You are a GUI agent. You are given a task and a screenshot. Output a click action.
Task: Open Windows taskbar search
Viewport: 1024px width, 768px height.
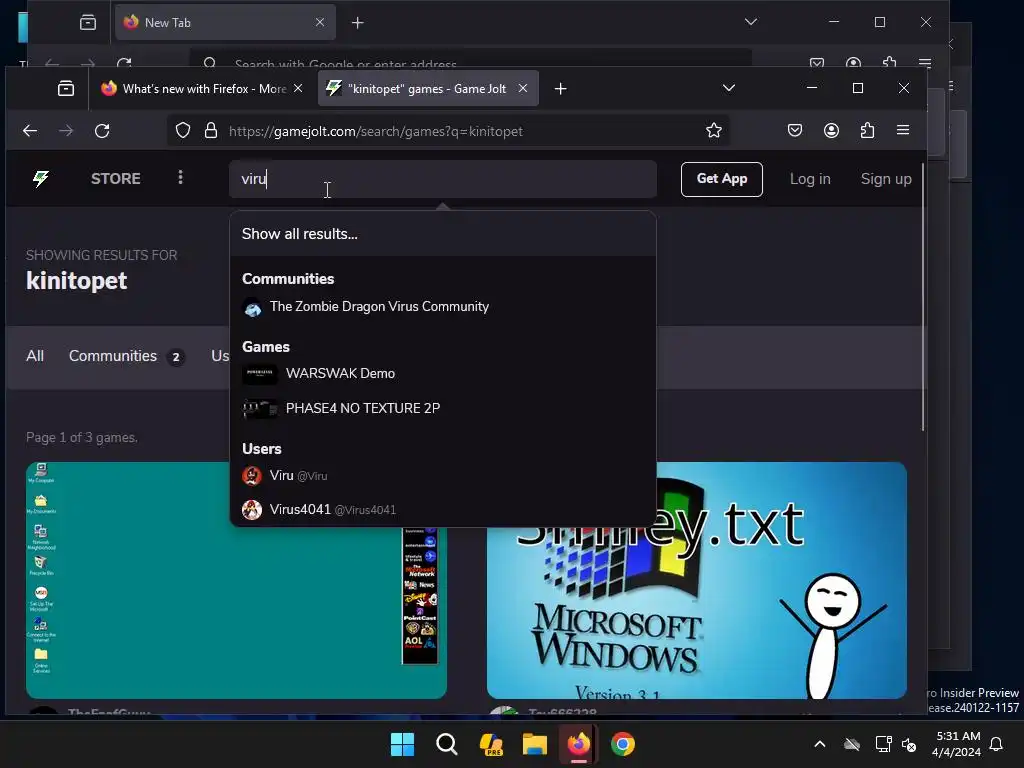[x=447, y=744]
